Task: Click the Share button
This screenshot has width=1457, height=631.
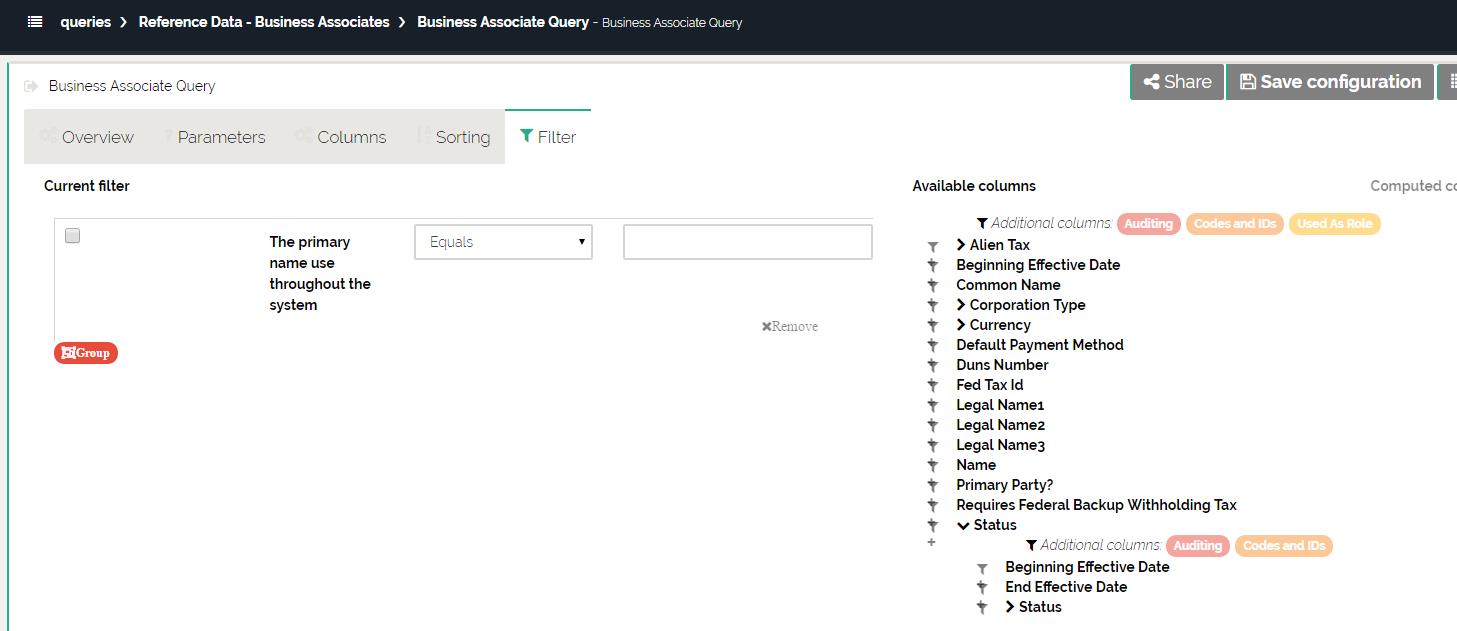Action: click(x=1177, y=82)
